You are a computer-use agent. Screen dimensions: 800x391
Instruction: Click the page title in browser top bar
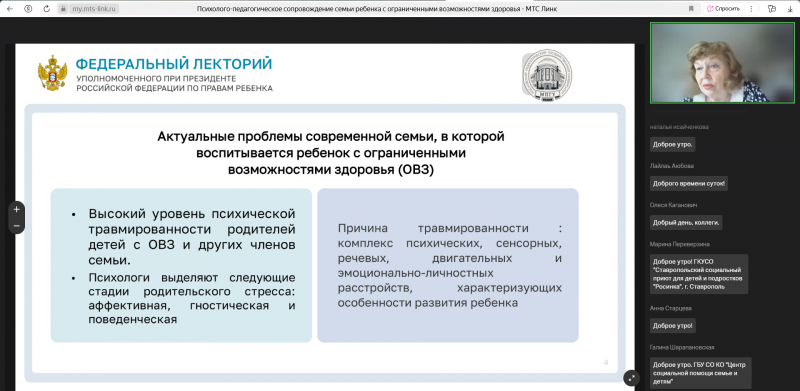click(377, 9)
